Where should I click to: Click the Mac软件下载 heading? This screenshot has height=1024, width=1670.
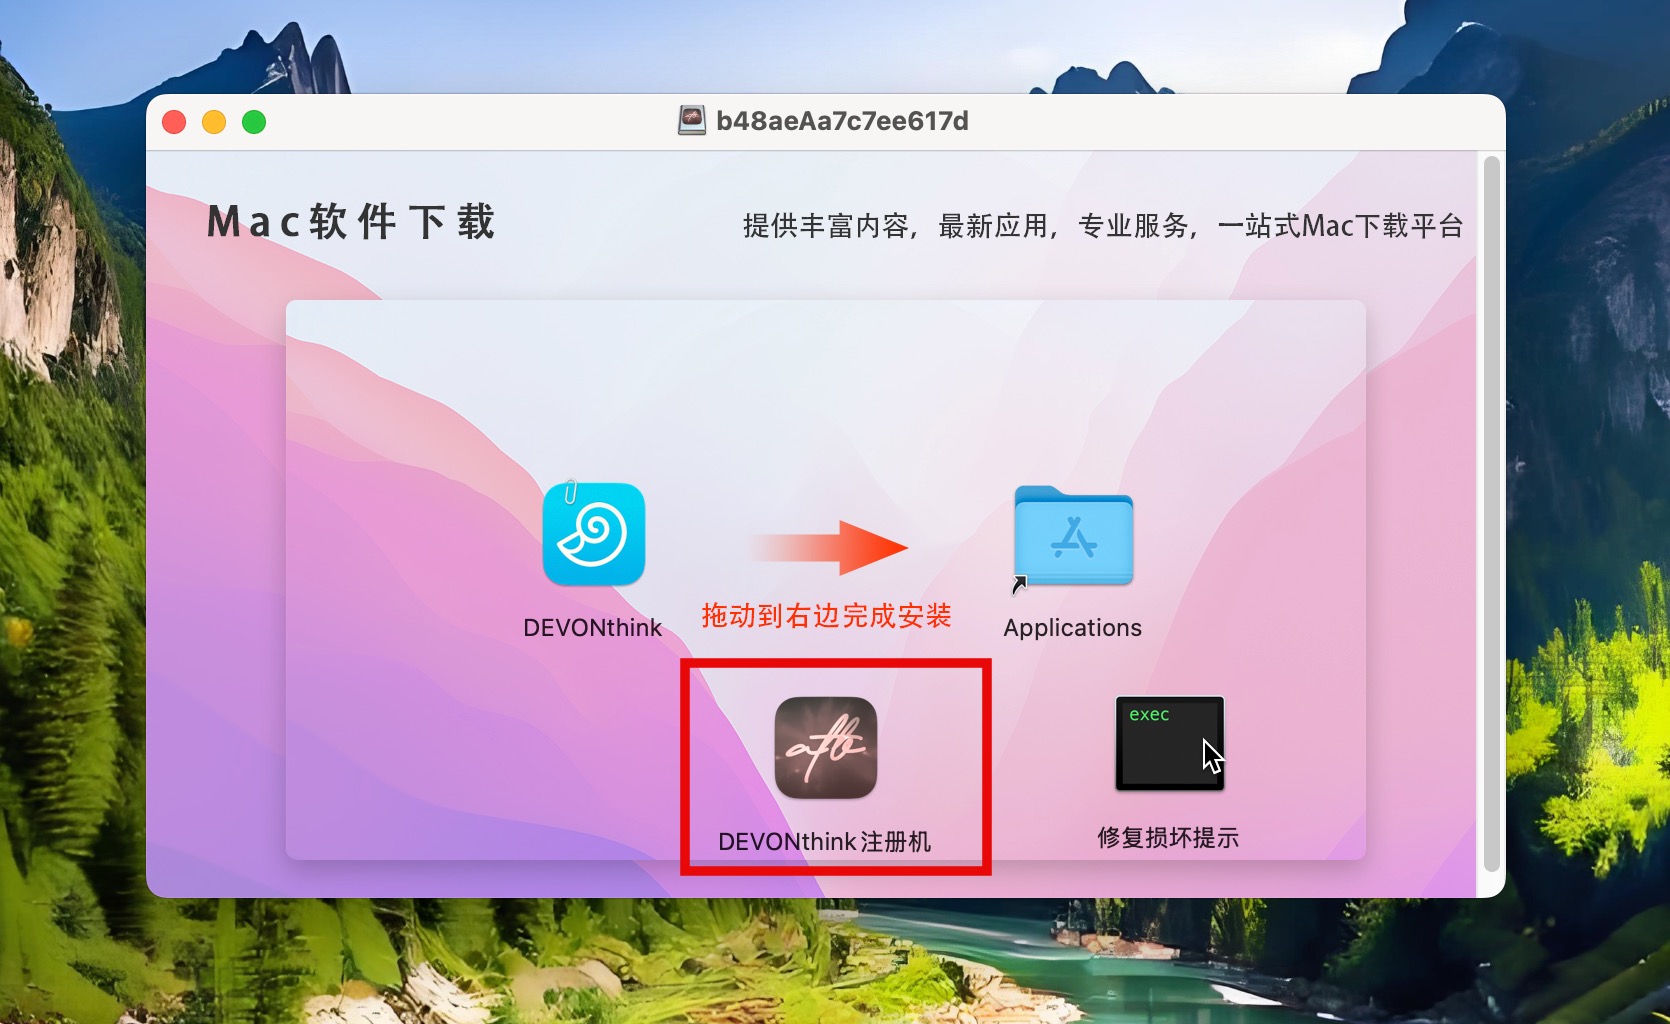coord(351,222)
